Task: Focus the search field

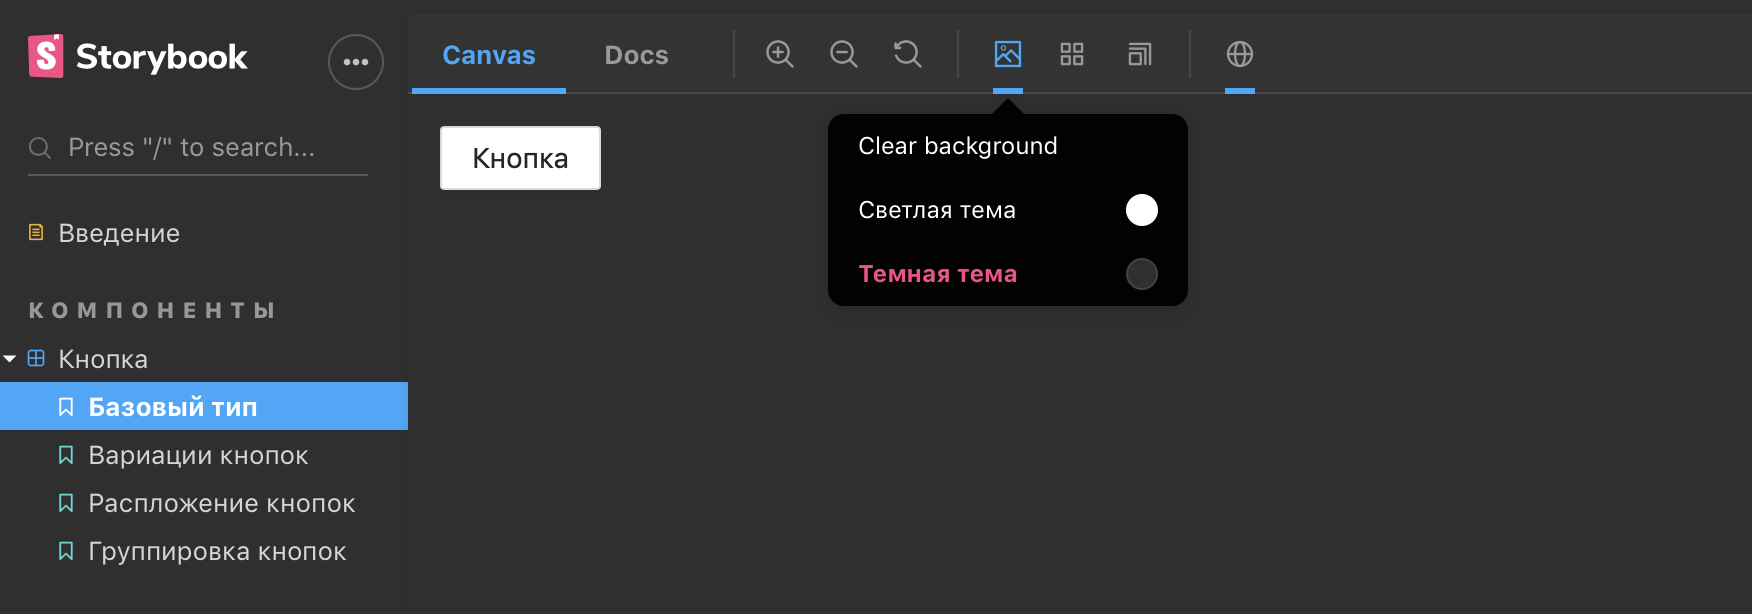Action: click(198, 148)
